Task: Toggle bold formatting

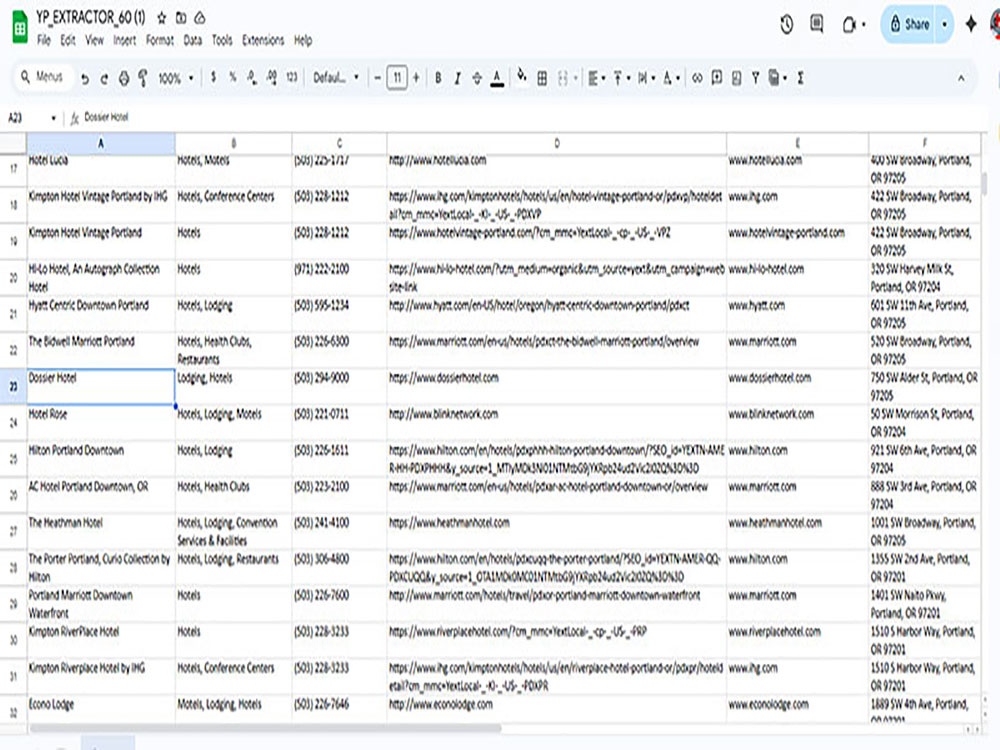Action: coord(438,78)
